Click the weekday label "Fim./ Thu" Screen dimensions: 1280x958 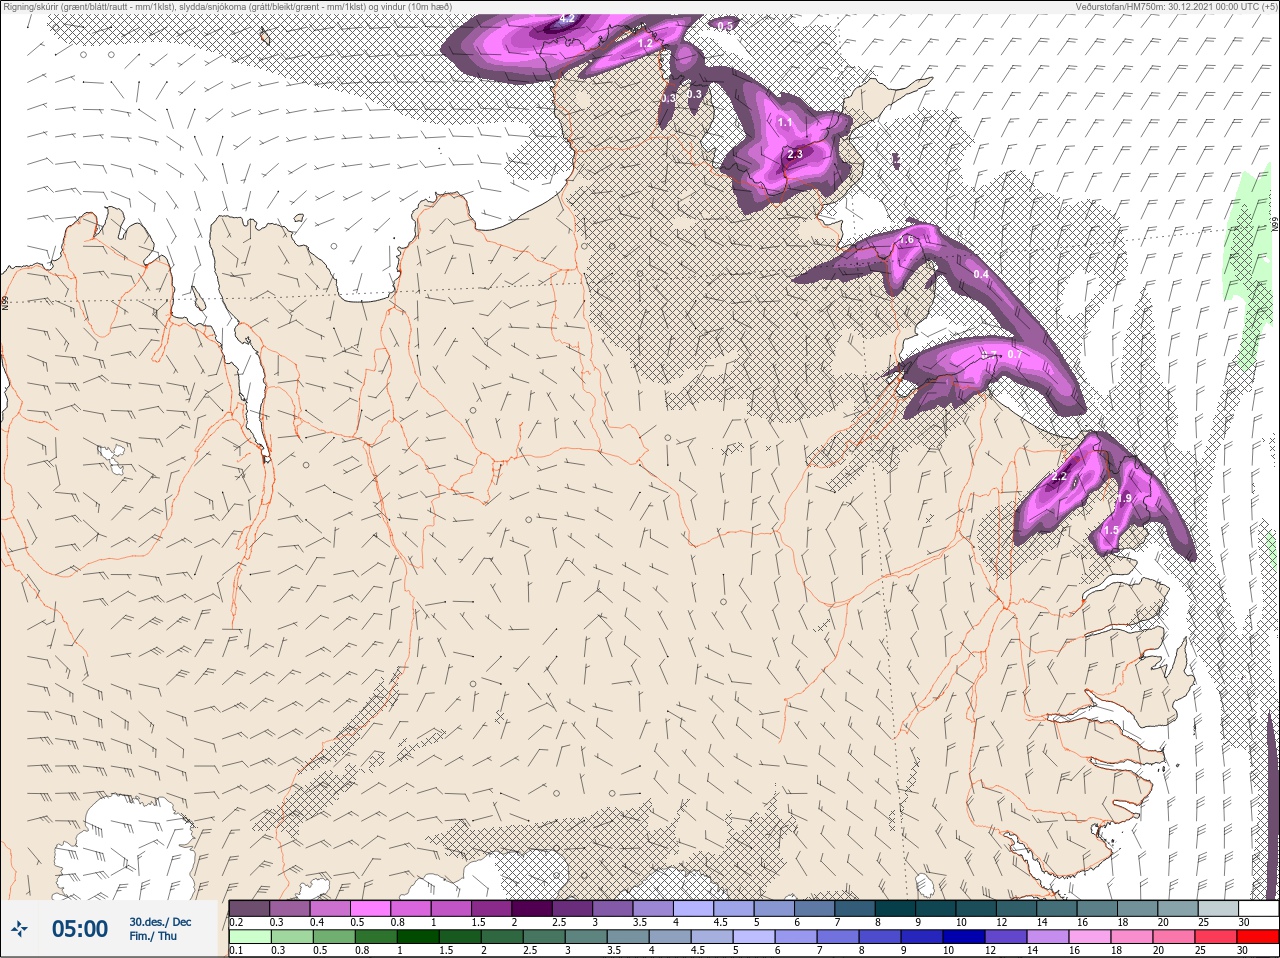pos(153,936)
